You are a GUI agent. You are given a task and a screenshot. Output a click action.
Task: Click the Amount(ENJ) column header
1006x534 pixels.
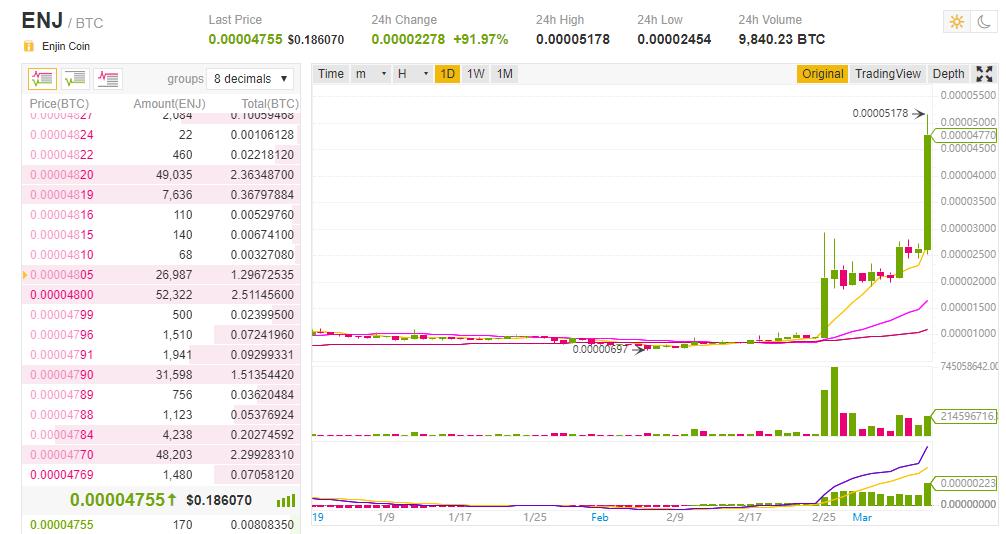point(169,103)
